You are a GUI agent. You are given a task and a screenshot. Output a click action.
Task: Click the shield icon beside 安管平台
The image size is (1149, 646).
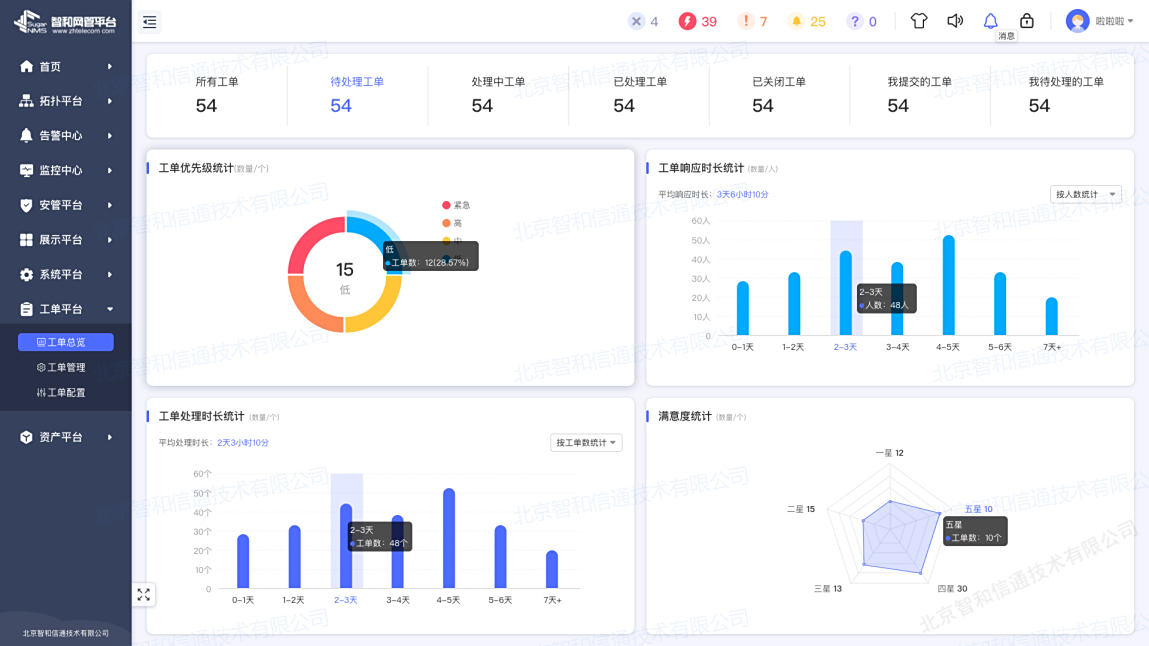point(26,205)
